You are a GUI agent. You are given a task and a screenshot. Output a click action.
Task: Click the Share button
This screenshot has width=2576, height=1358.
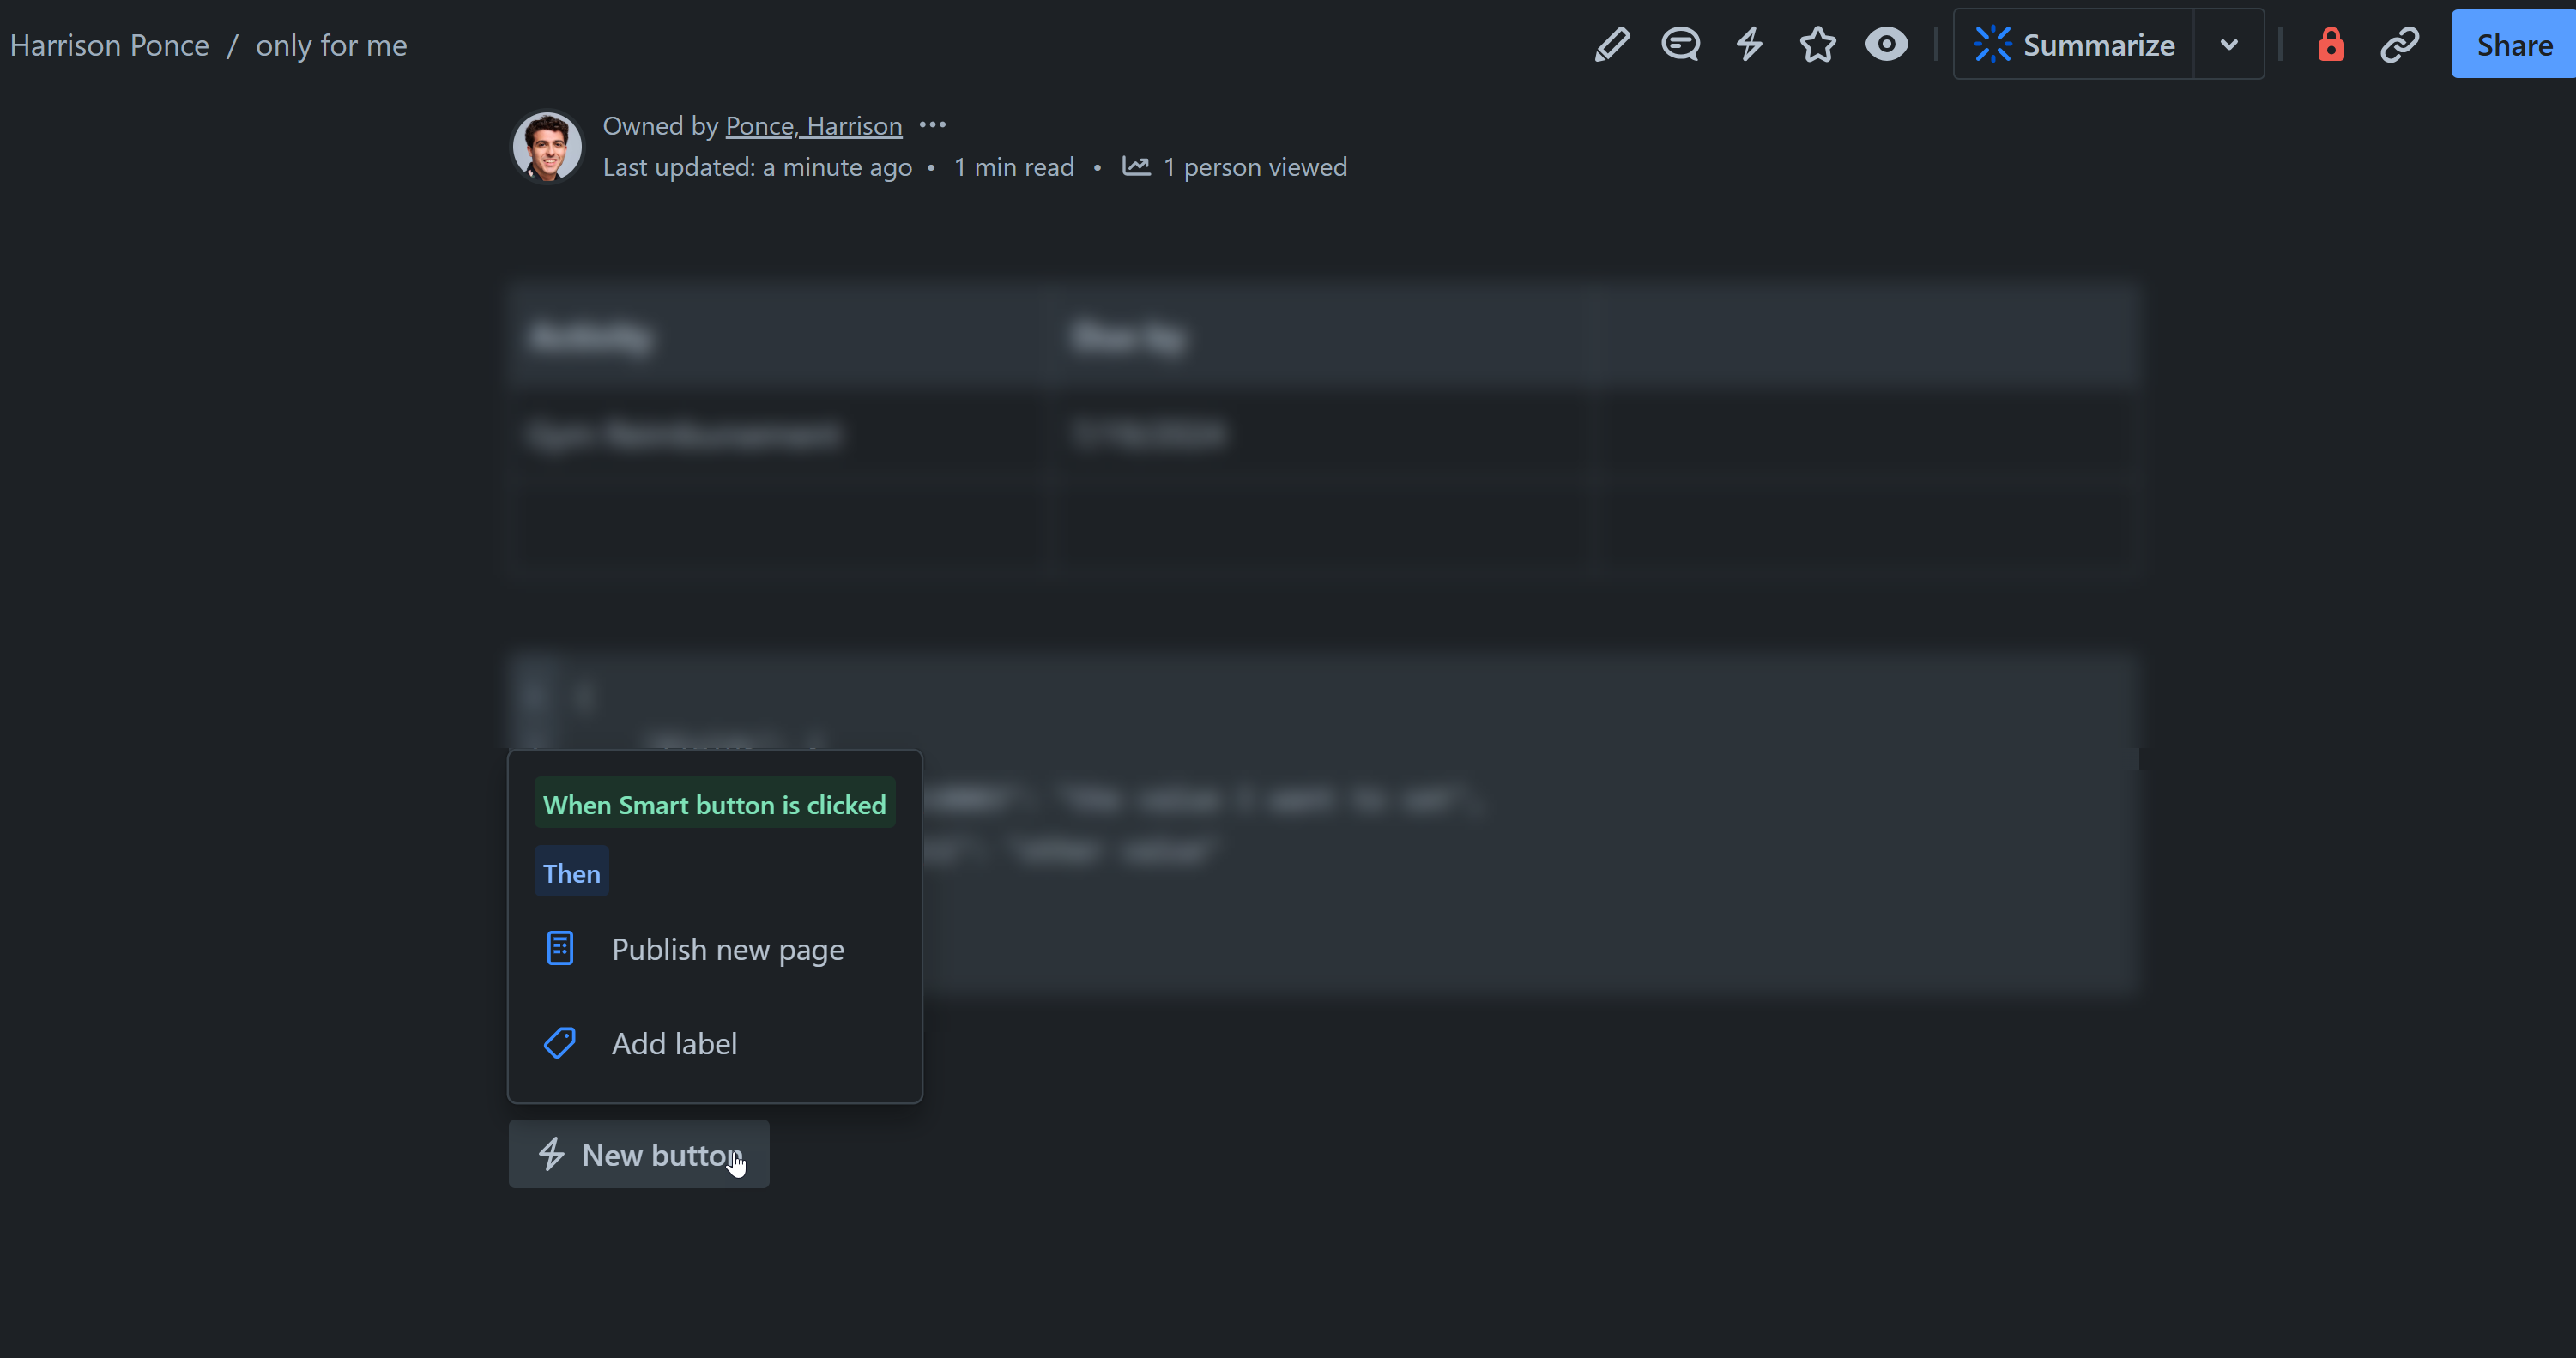pyautogui.click(x=2514, y=44)
